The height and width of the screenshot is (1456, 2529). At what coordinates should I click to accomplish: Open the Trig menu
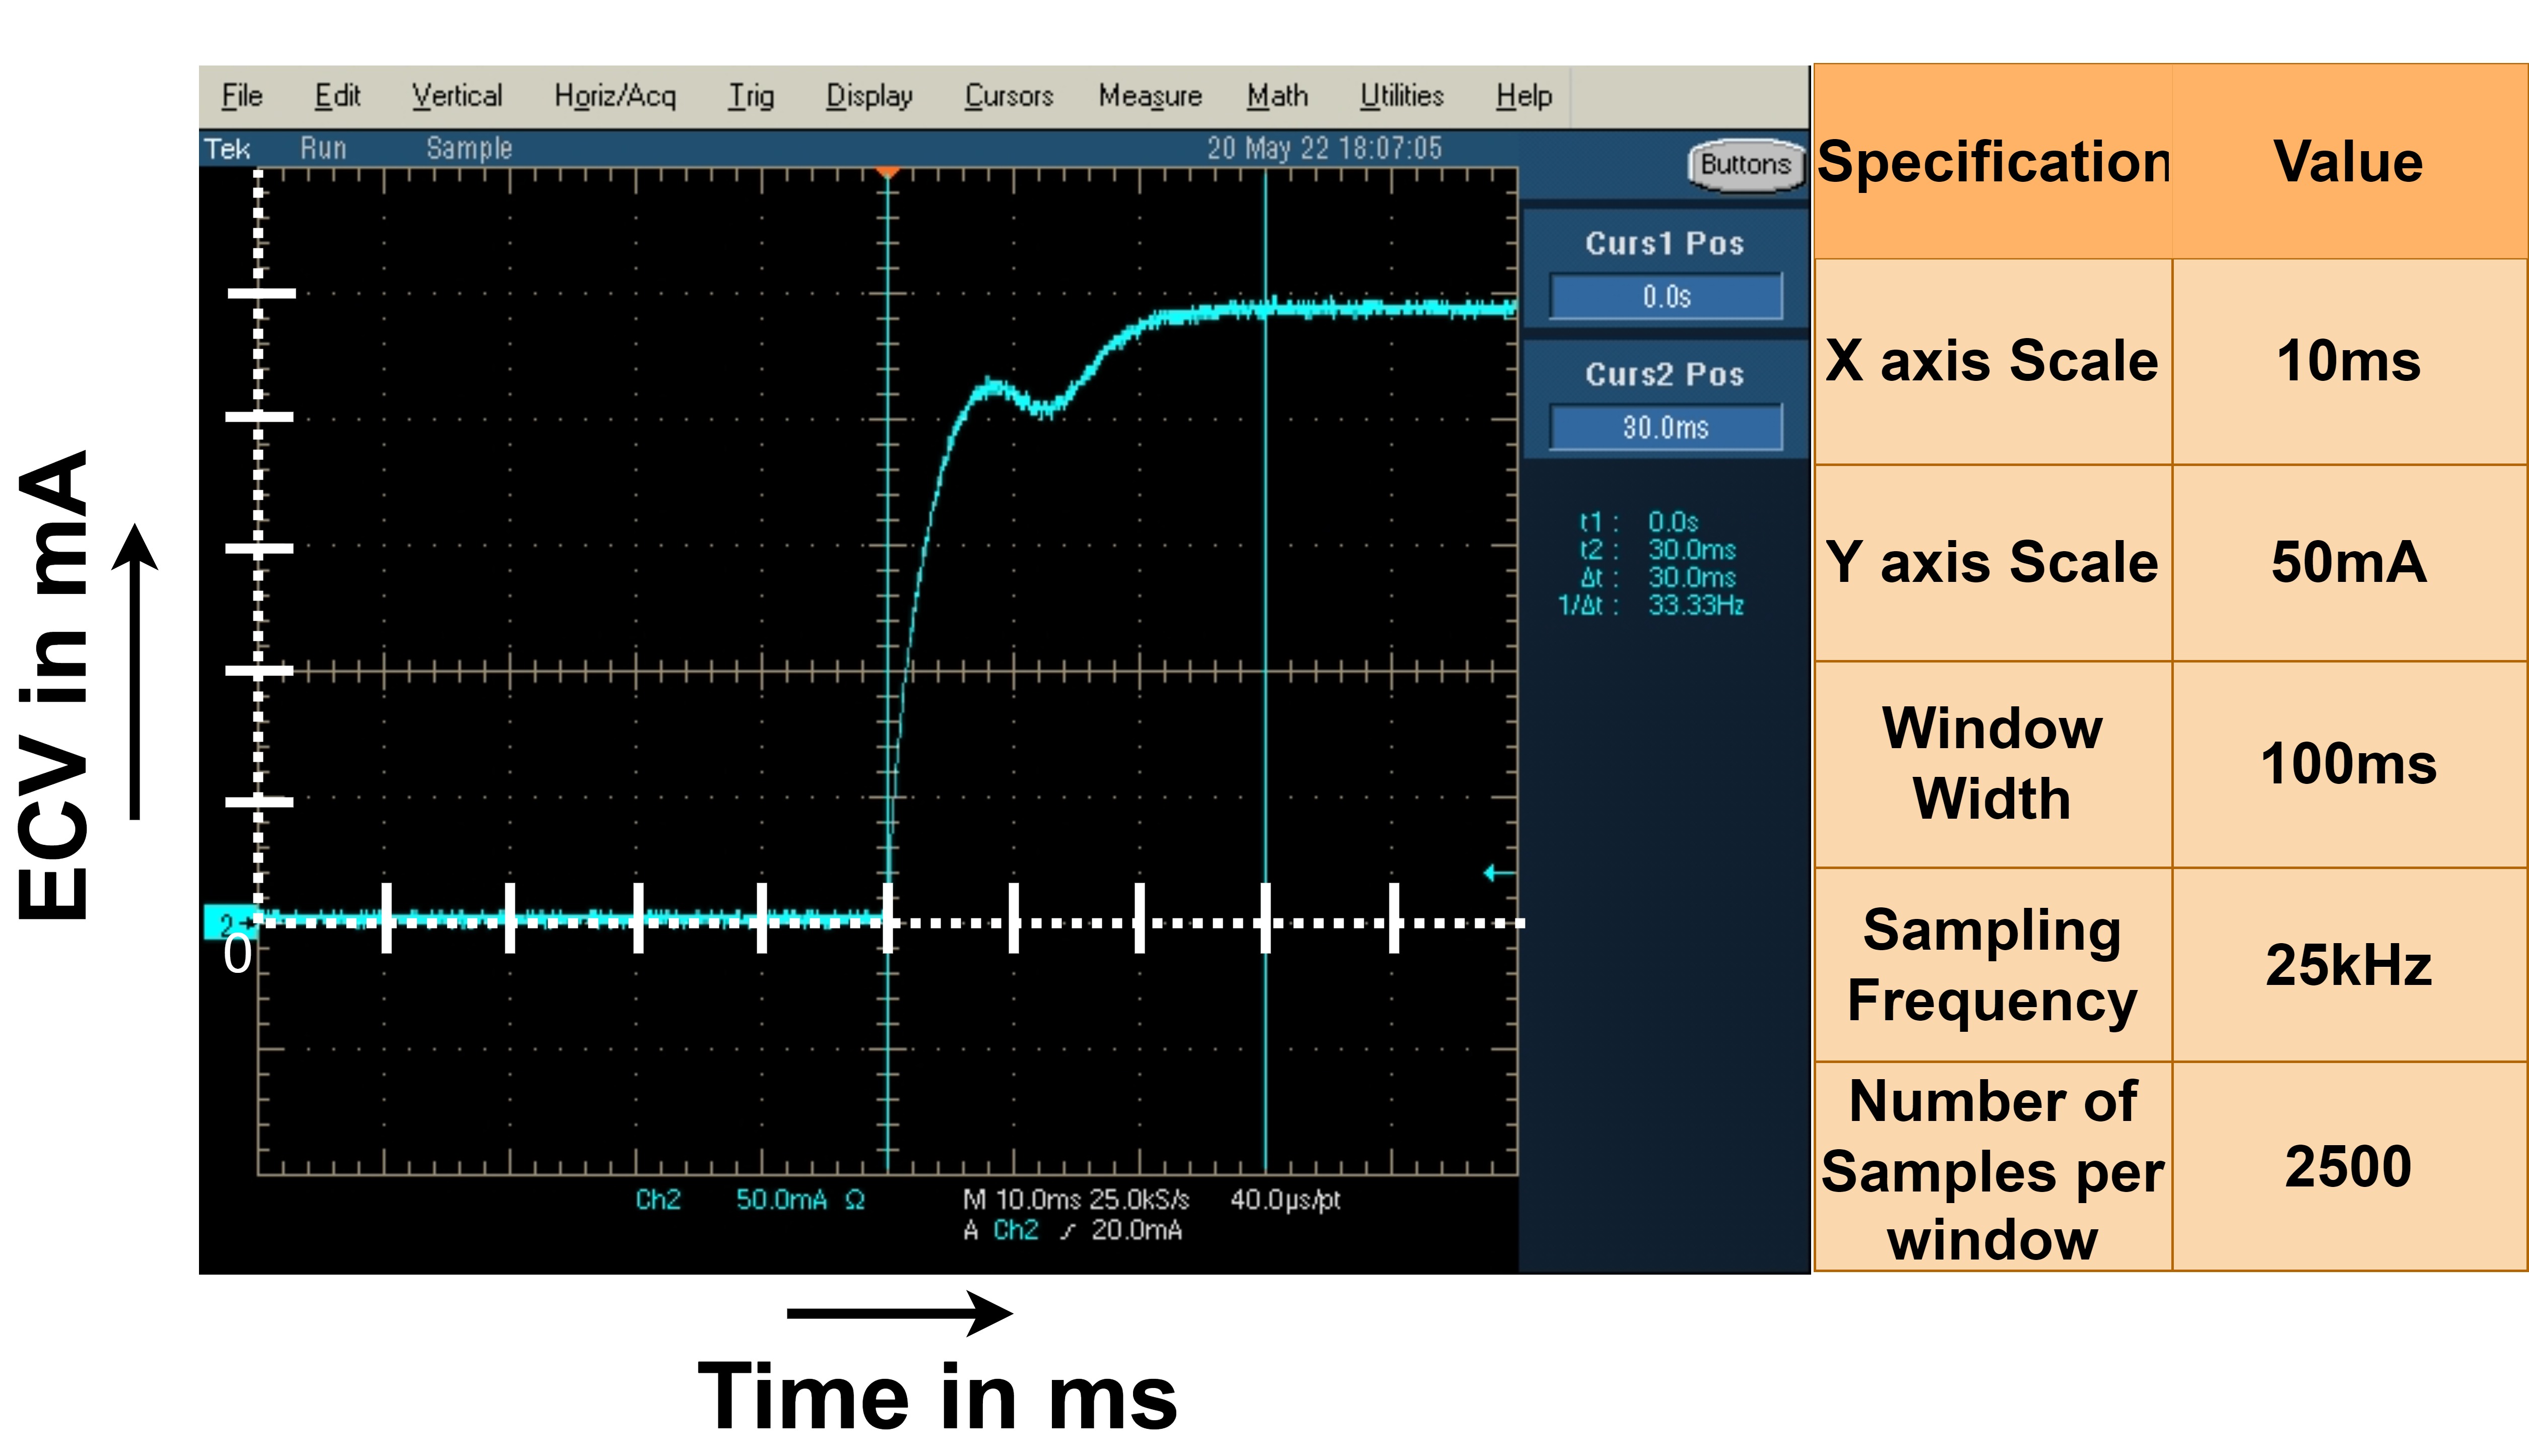point(751,96)
